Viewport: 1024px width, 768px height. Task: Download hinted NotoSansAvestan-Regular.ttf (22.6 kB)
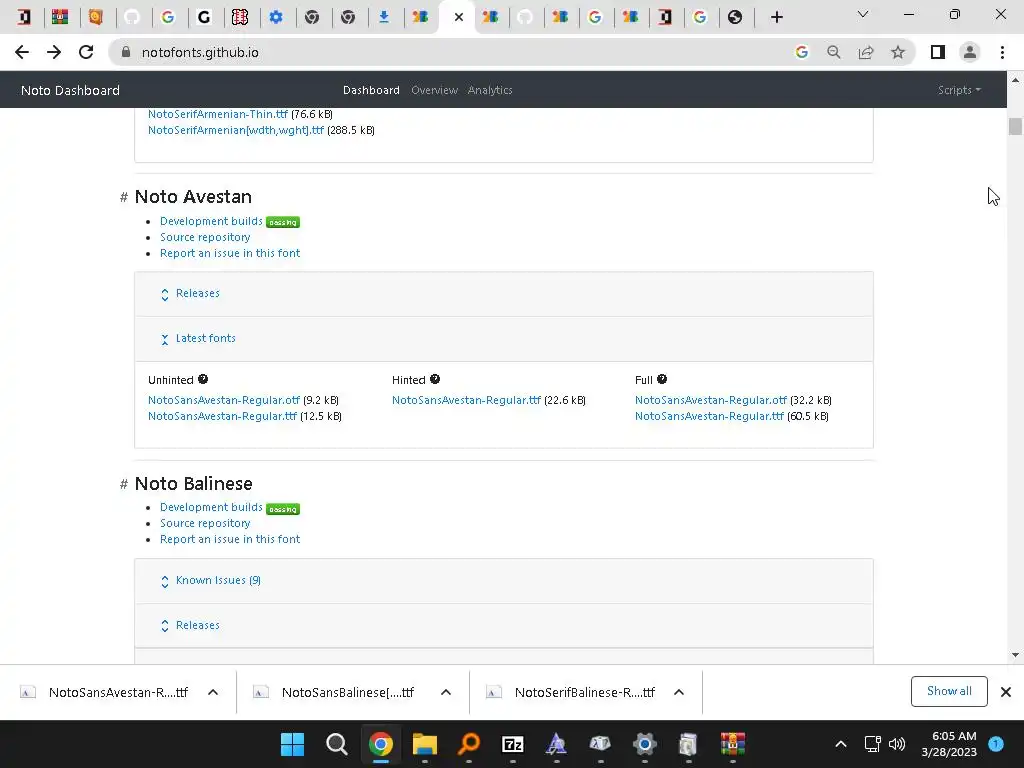coord(466,400)
